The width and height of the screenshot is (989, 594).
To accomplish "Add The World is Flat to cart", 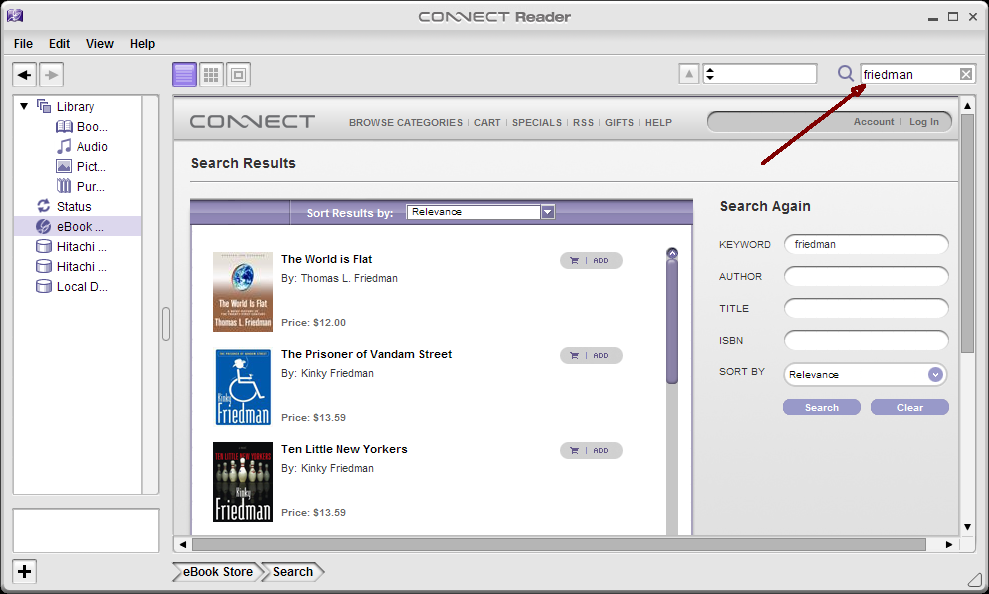I will (591, 260).
